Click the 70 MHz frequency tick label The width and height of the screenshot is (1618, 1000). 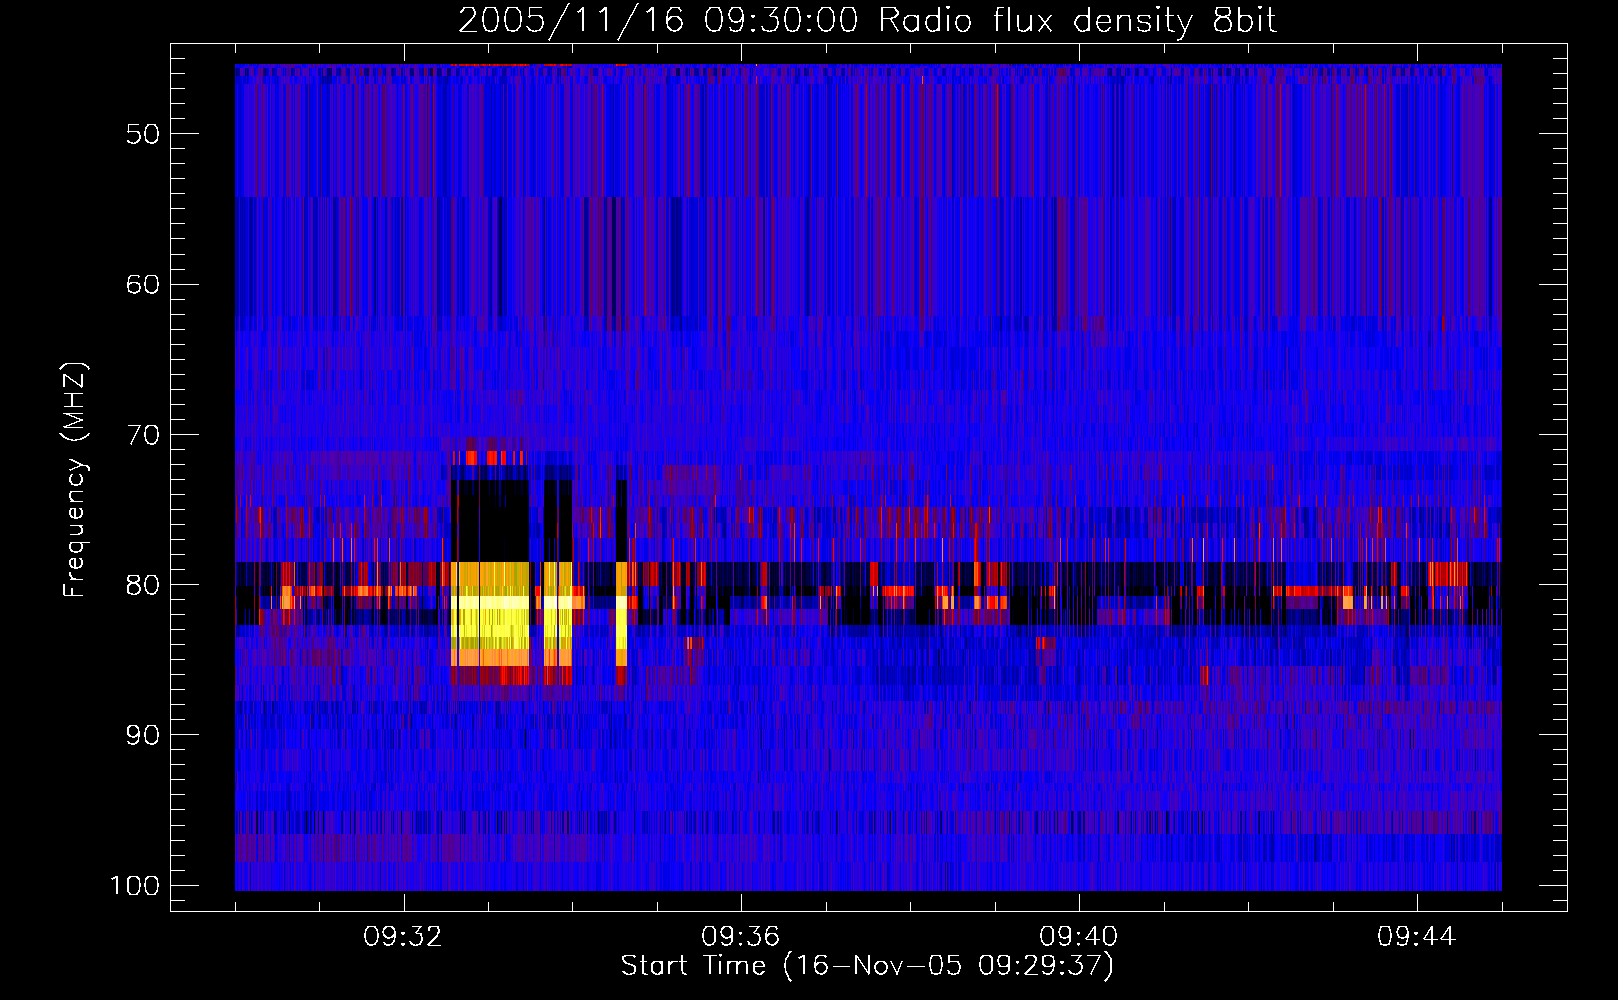tap(143, 435)
